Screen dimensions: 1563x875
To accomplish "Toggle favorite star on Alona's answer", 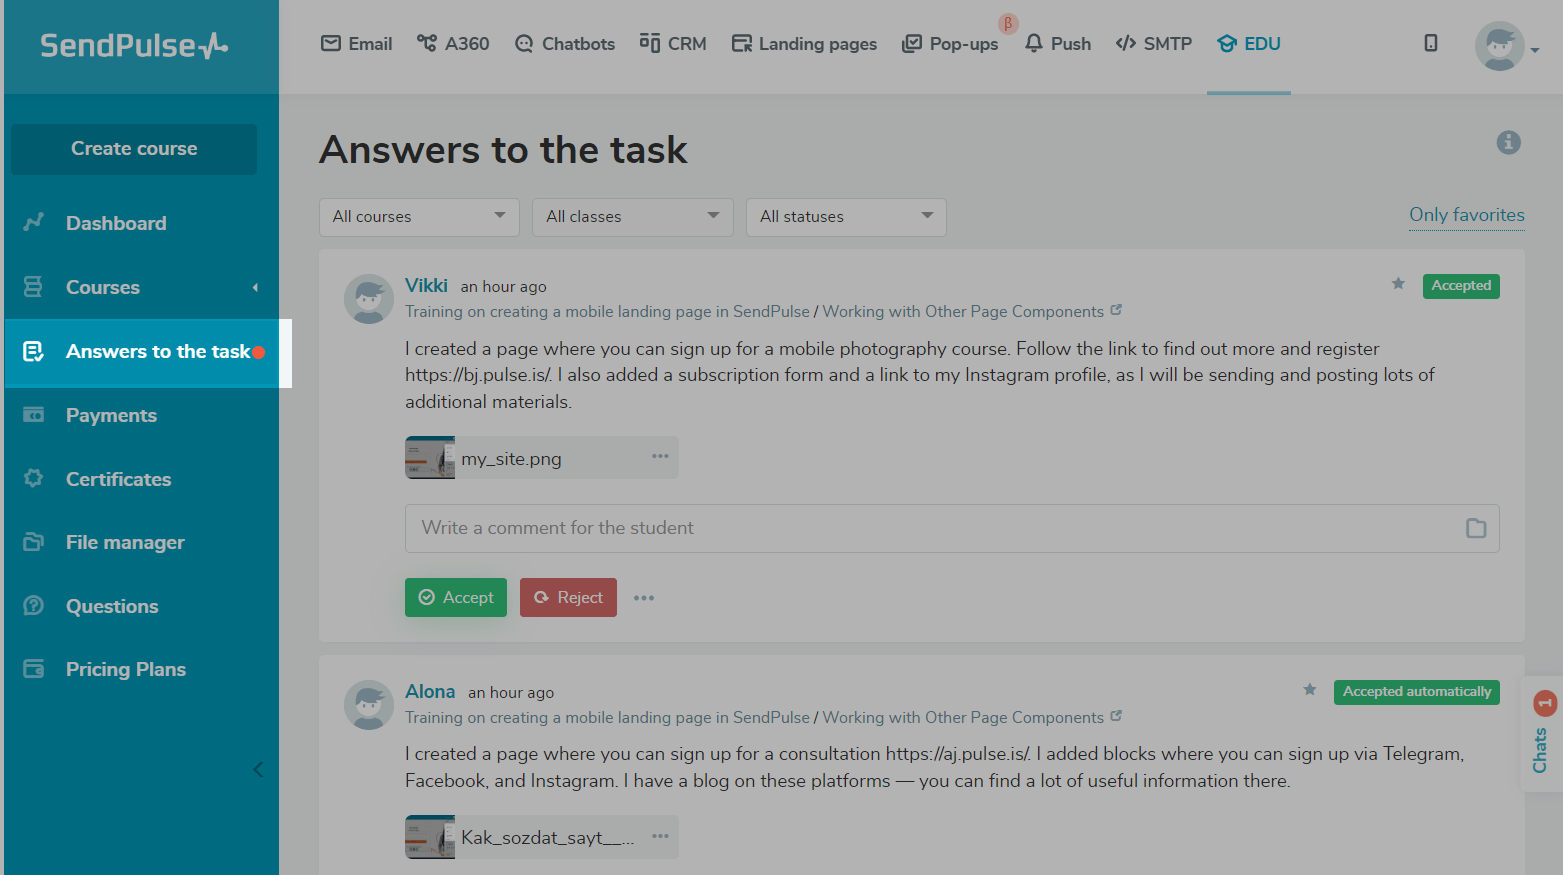I will click(1309, 690).
